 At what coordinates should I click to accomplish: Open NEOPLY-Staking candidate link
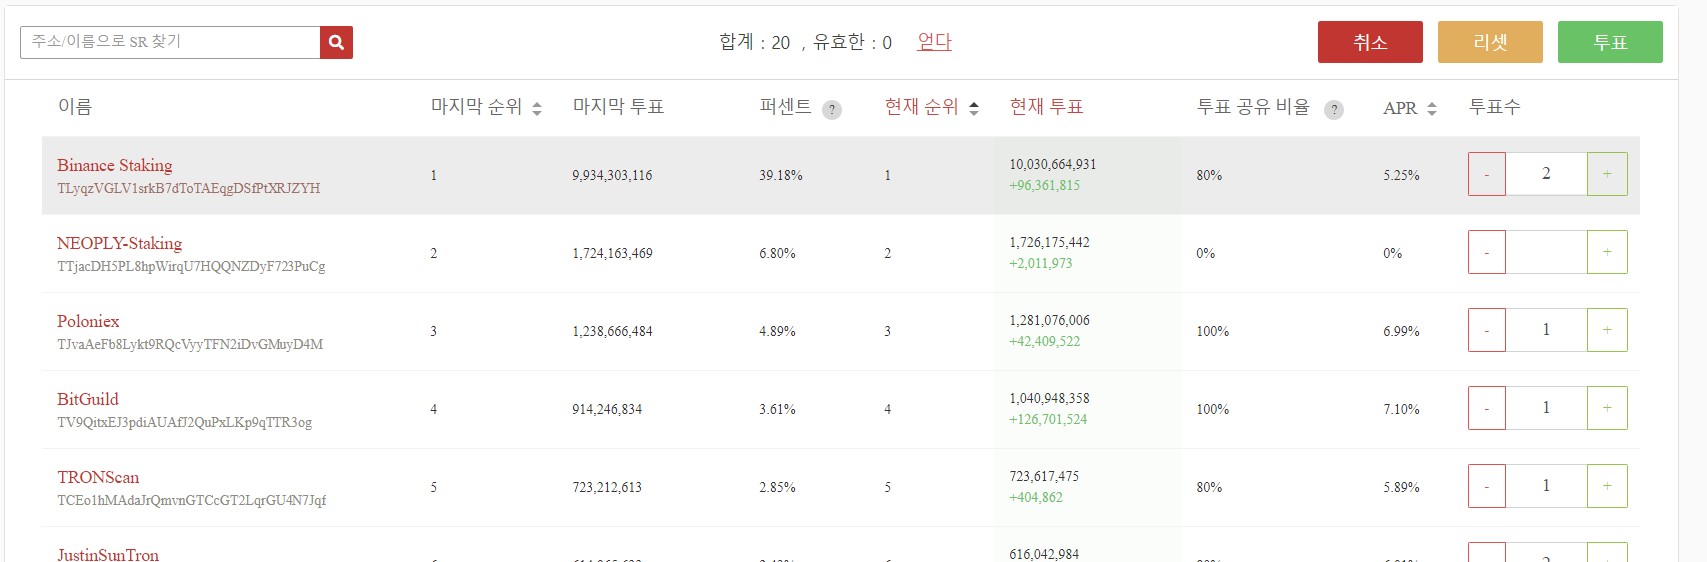119,243
